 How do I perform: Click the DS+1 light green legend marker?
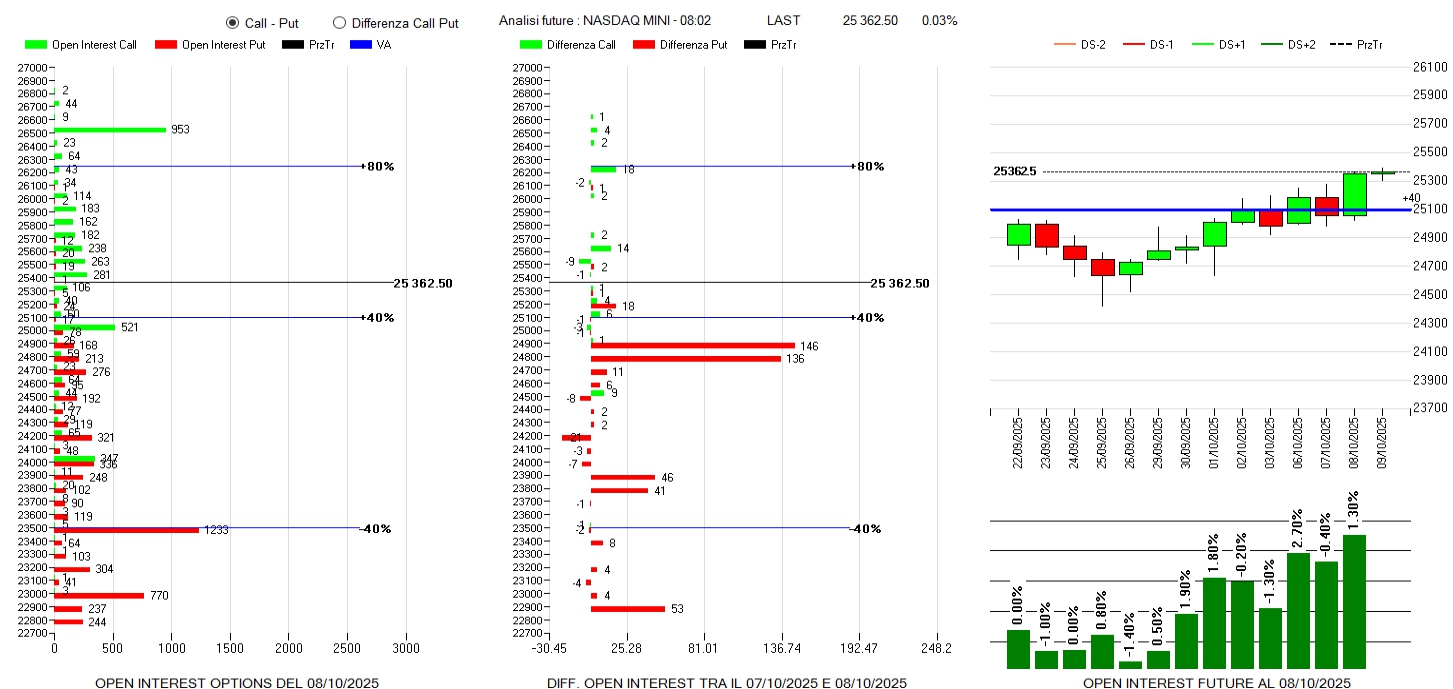[x=1202, y=45]
